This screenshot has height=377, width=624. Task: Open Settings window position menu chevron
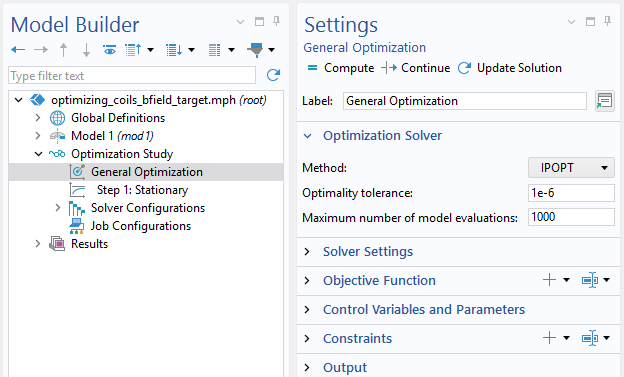coord(571,22)
